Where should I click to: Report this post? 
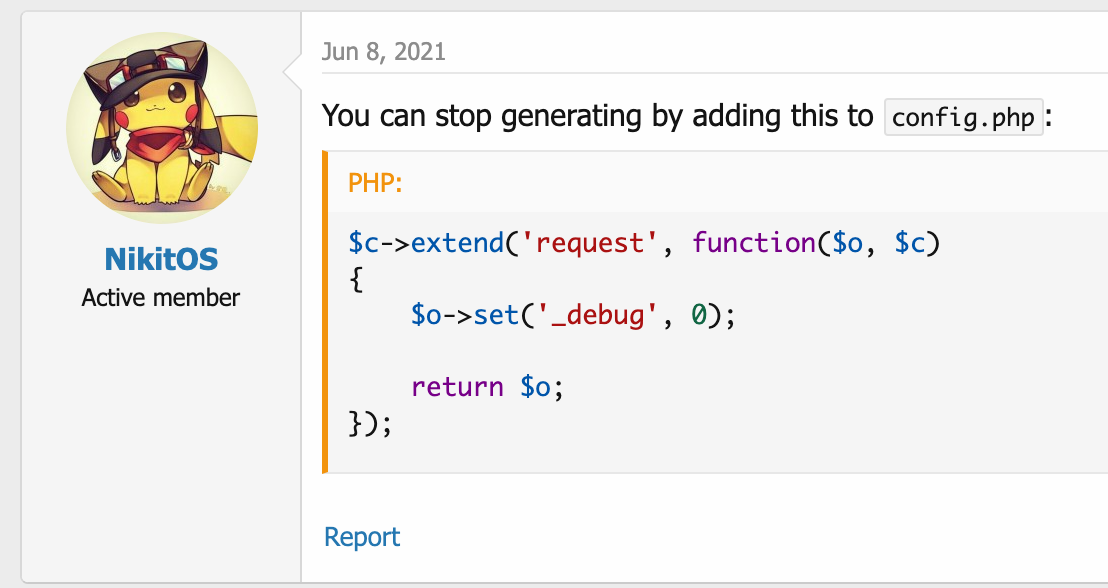click(362, 537)
